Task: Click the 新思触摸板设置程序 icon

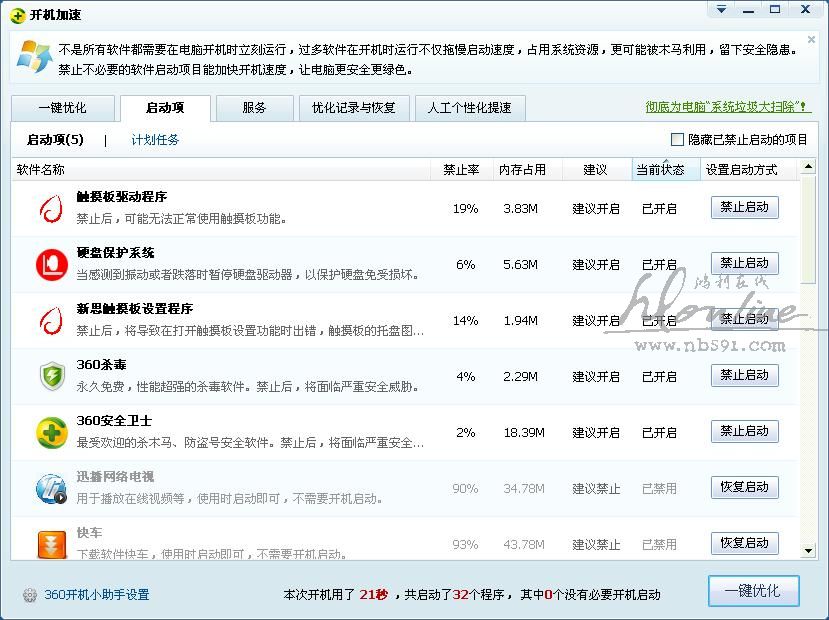Action: click(x=51, y=320)
